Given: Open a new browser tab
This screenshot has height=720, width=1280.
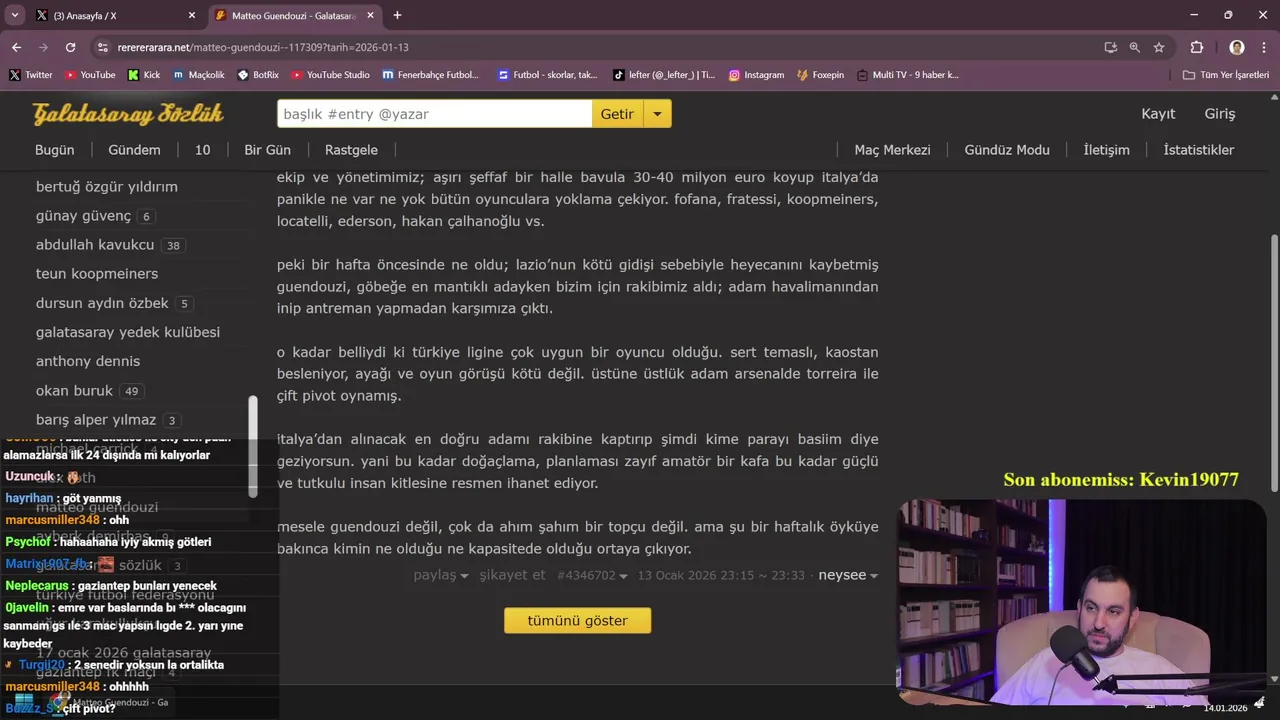Looking at the screenshot, I should (397, 15).
